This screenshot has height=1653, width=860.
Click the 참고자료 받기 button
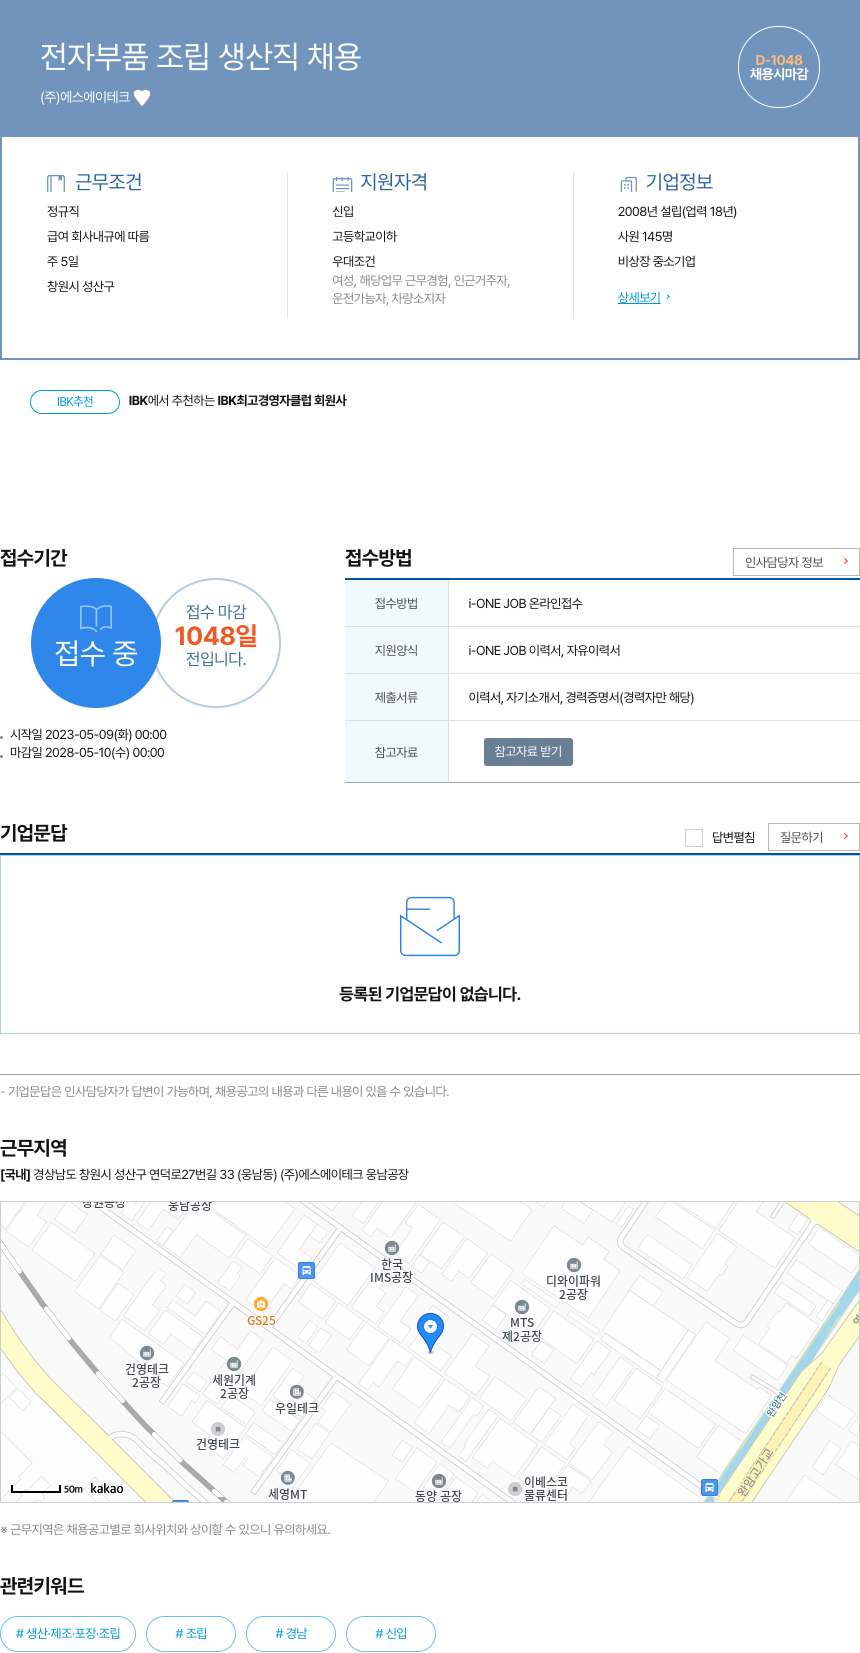(x=528, y=751)
